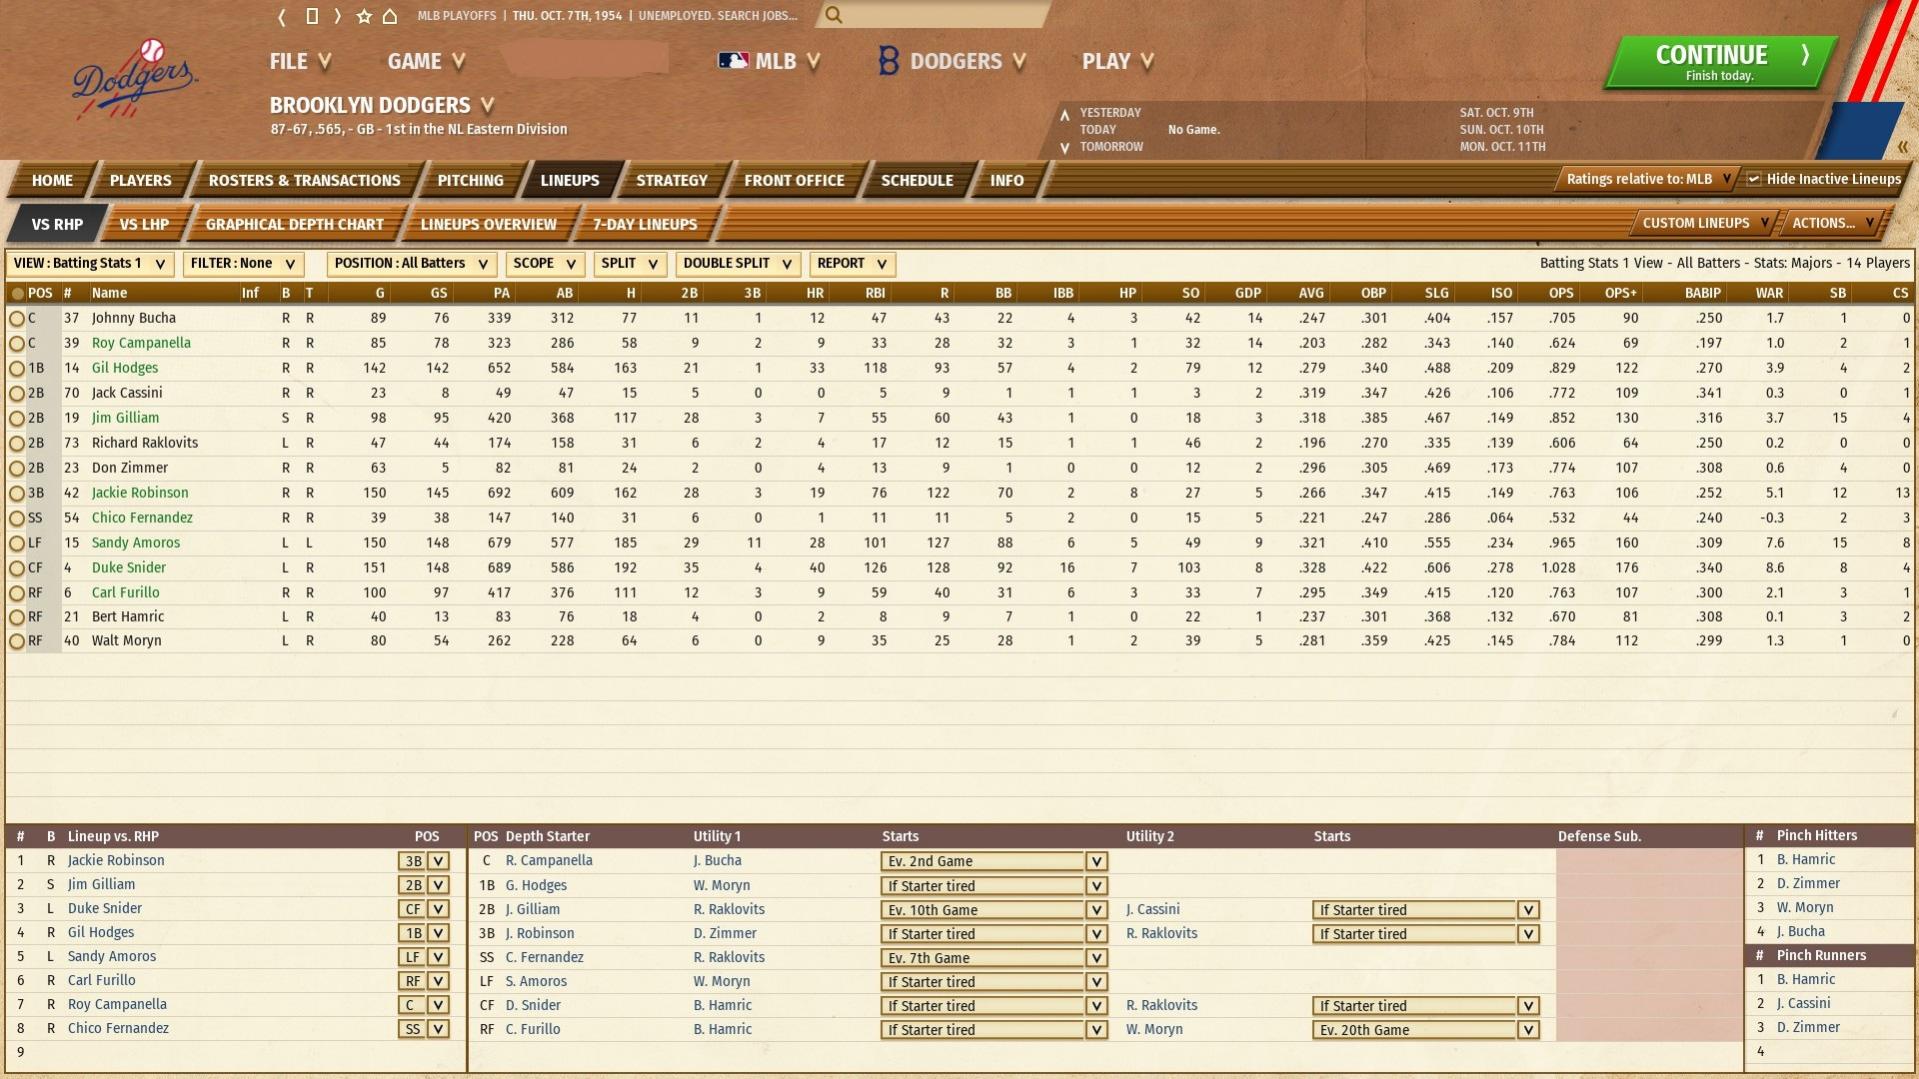The height and width of the screenshot is (1079, 1919).
Task: Go forward with the right arrow navigation icon
Action: click(x=338, y=16)
